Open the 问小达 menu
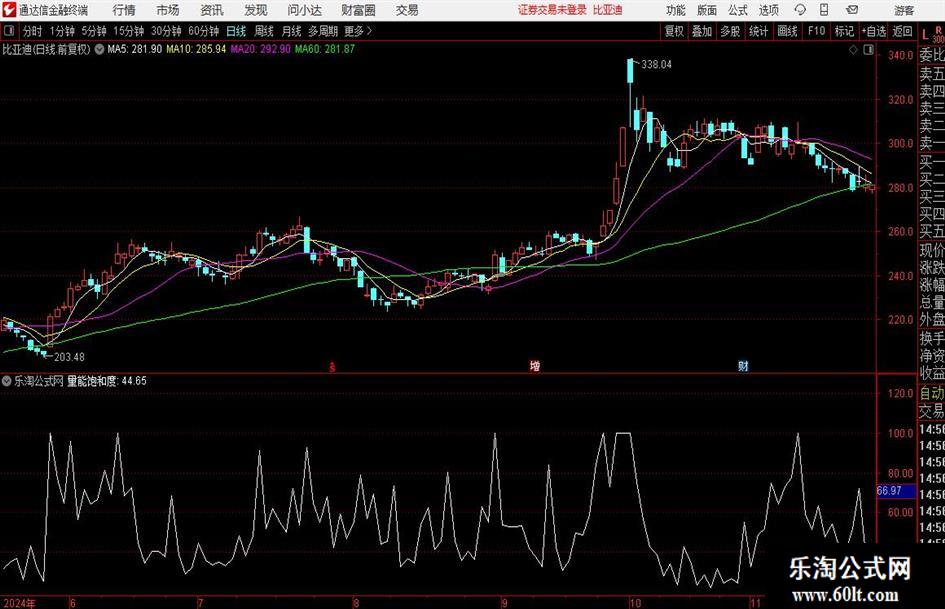The height and width of the screenshot is (609, 945). [304, 10]
